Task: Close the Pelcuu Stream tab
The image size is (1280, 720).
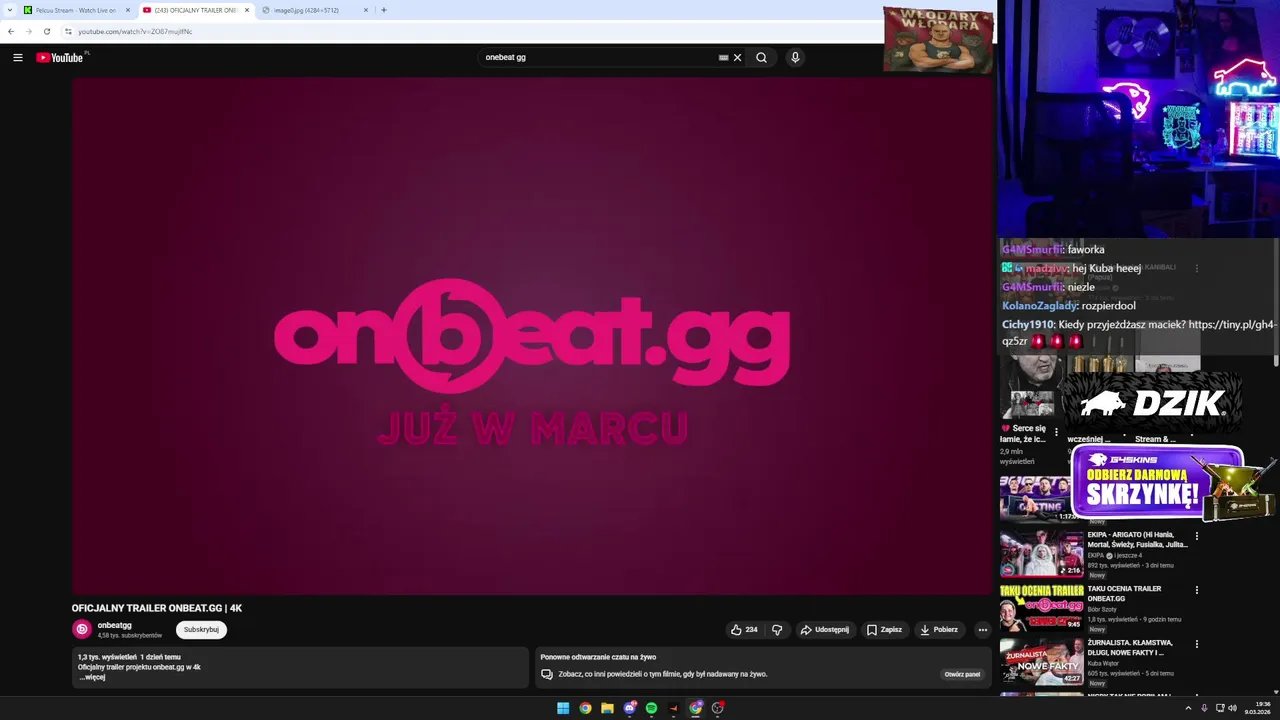Action: [x=127, y=10]
